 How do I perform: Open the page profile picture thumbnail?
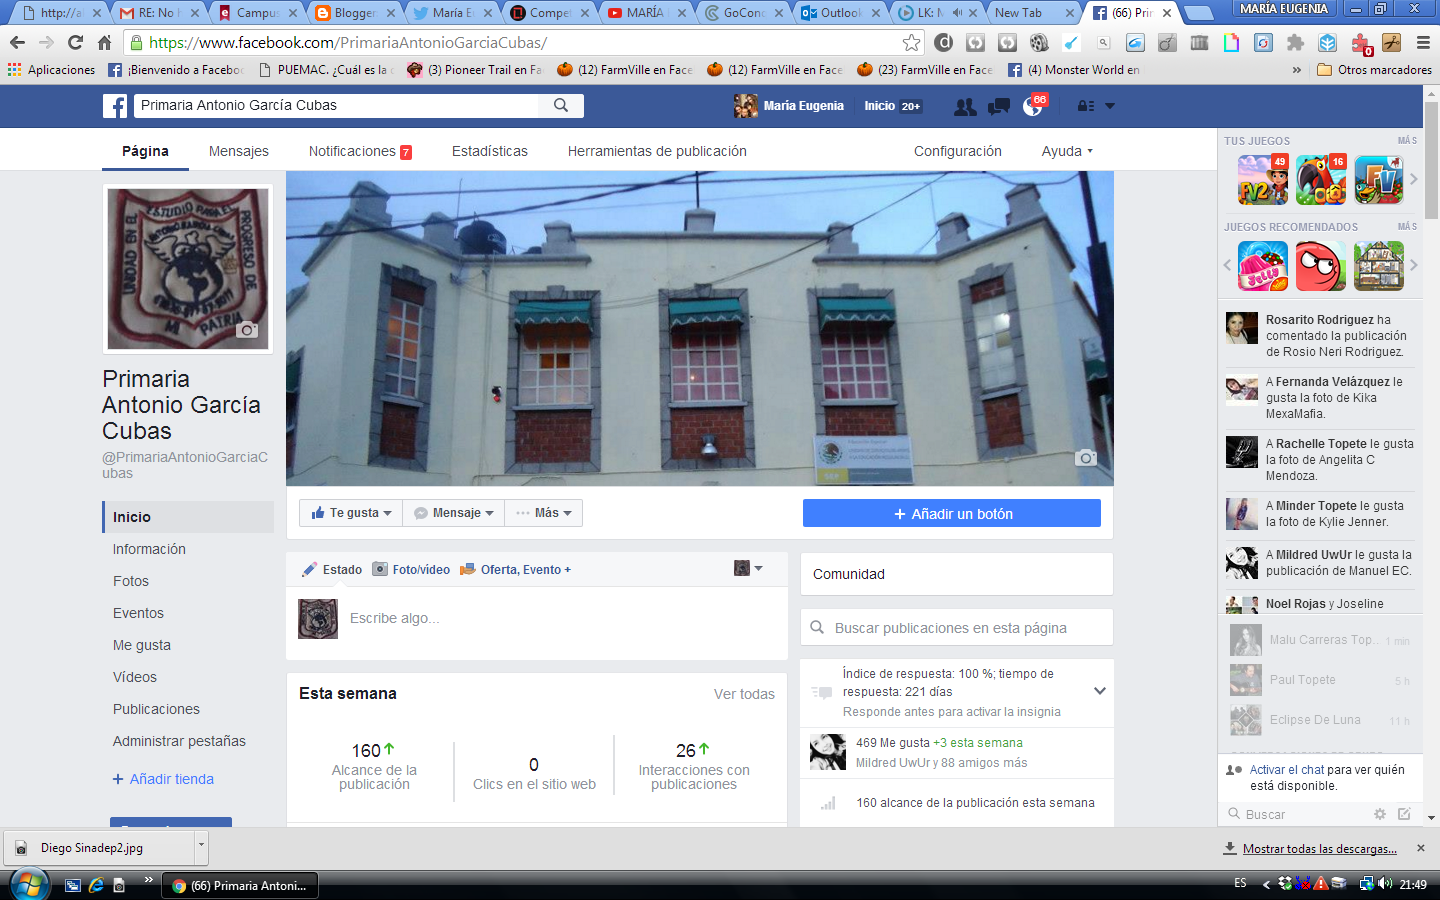188,270
